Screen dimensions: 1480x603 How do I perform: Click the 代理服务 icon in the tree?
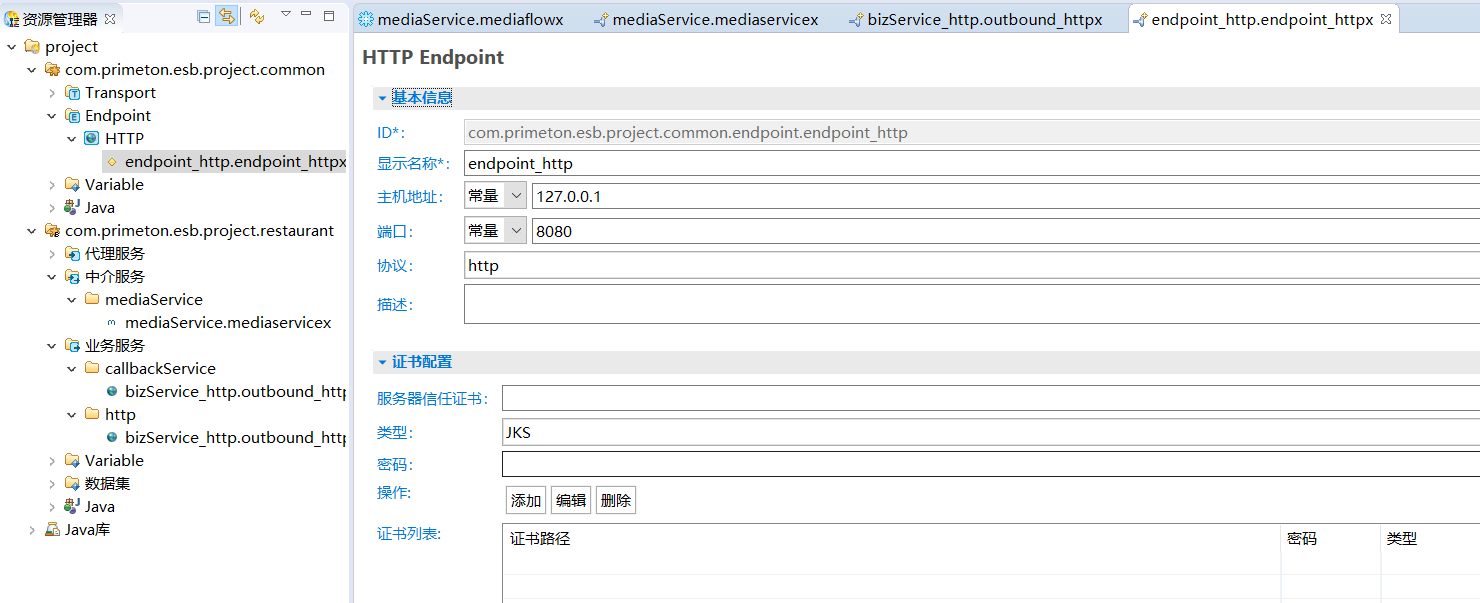(73, 254)
